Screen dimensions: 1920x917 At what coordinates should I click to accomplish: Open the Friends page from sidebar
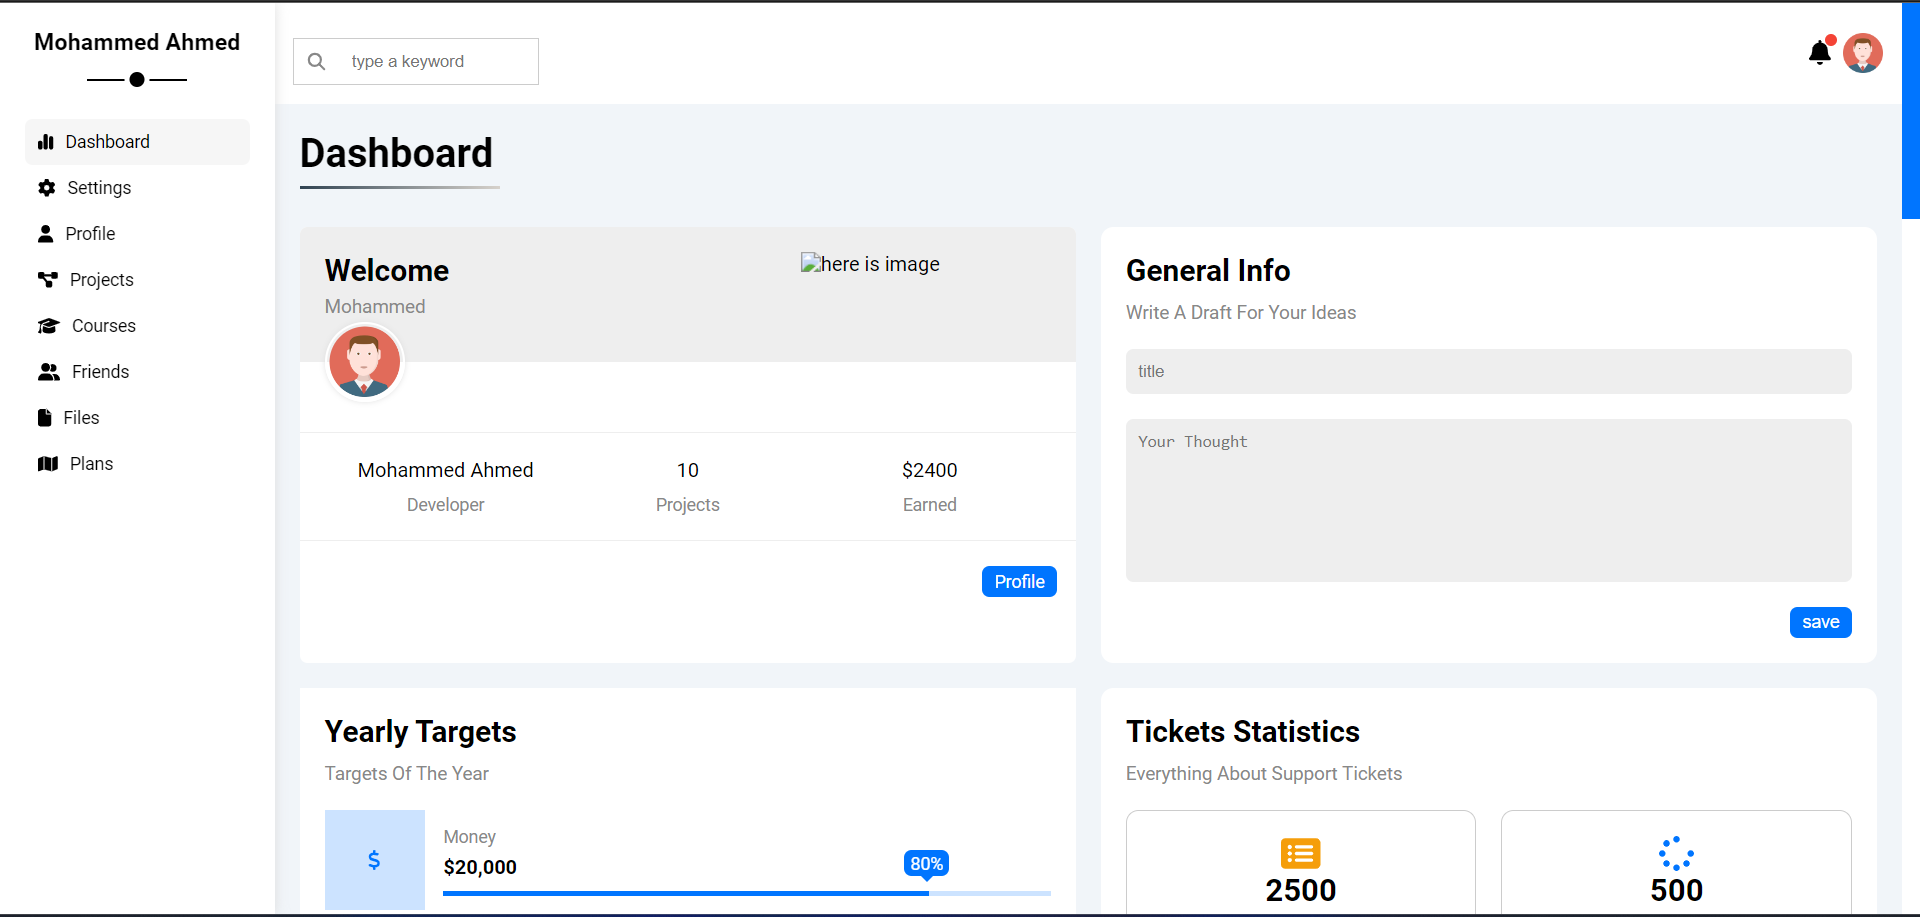click(137, 372)
